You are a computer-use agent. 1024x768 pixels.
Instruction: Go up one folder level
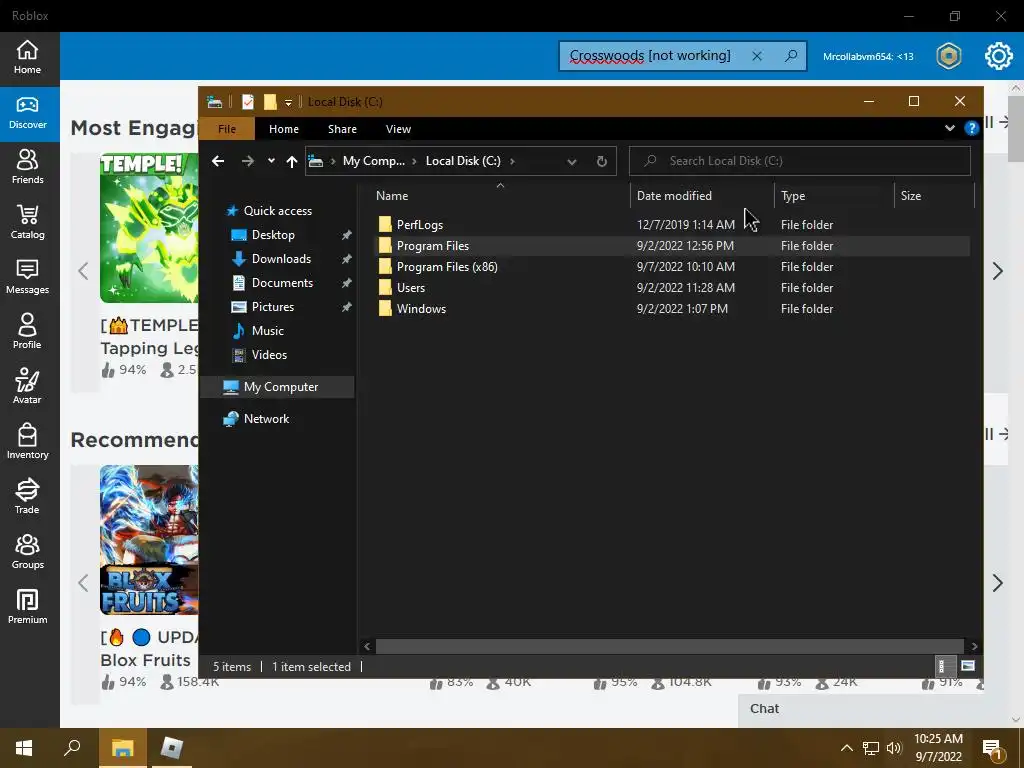pos(292,161)
